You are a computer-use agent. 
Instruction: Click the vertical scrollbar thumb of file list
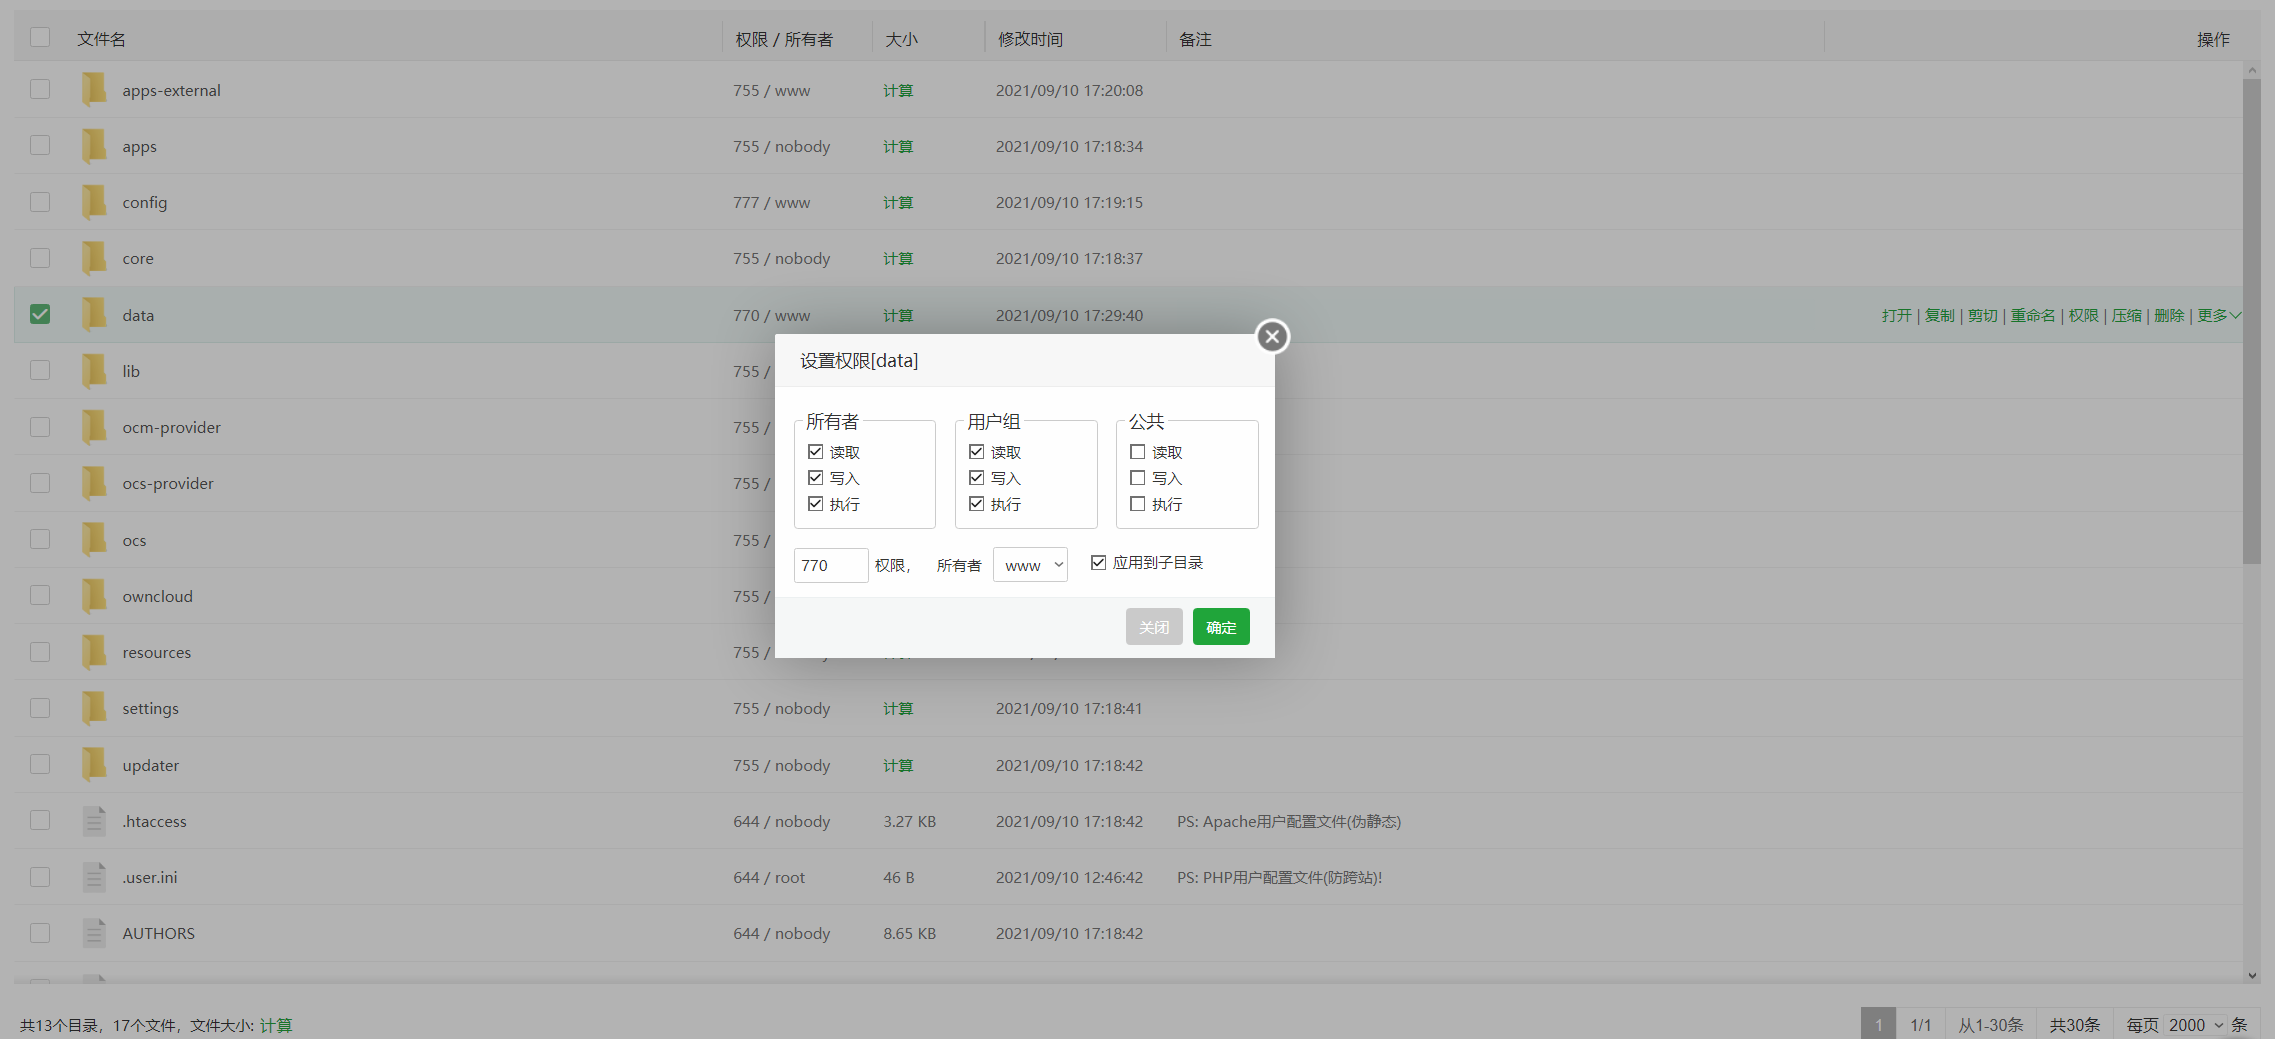pos(2252,320)
